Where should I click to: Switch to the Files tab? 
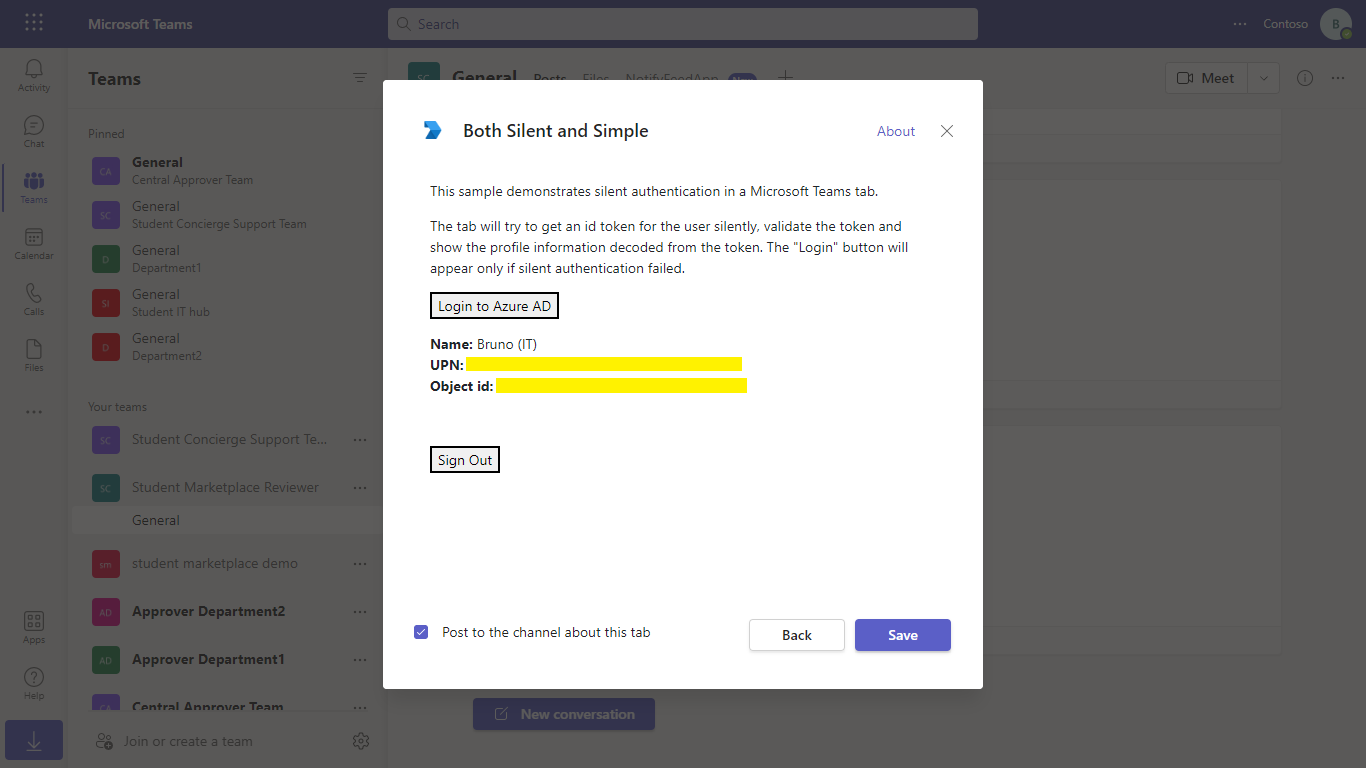tap(595, 78)
